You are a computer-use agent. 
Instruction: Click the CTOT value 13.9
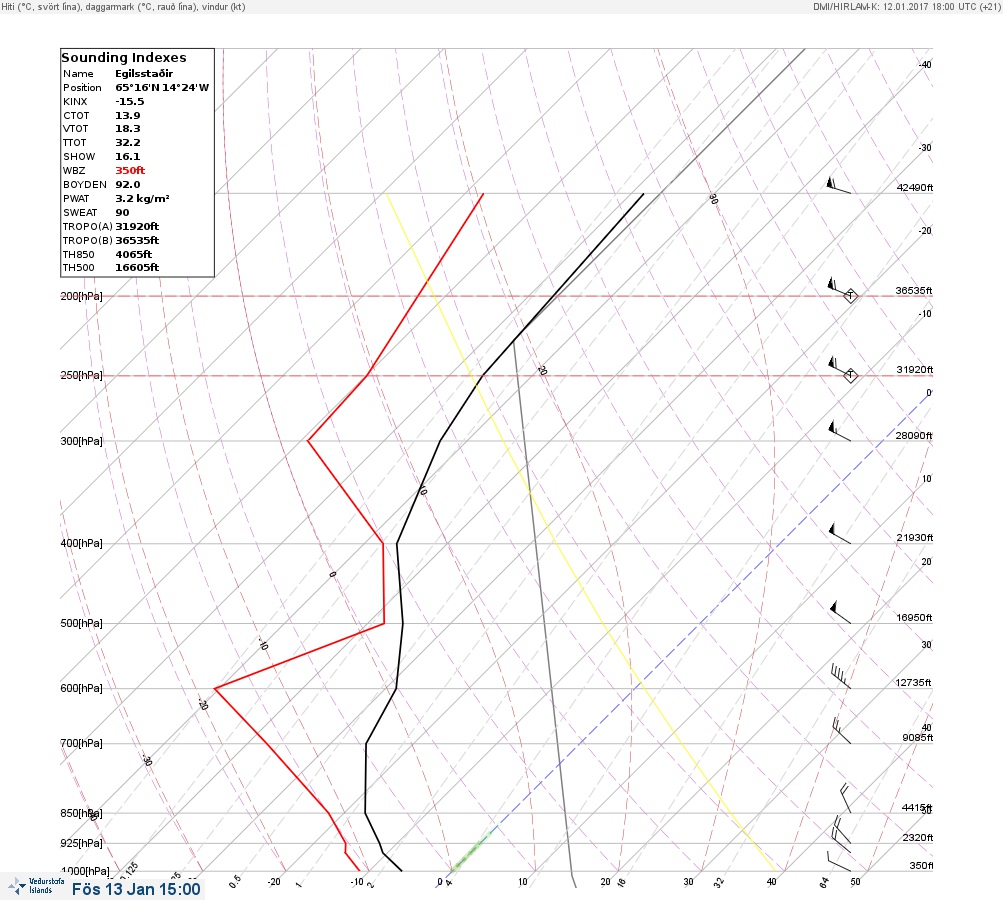(128, 116)
